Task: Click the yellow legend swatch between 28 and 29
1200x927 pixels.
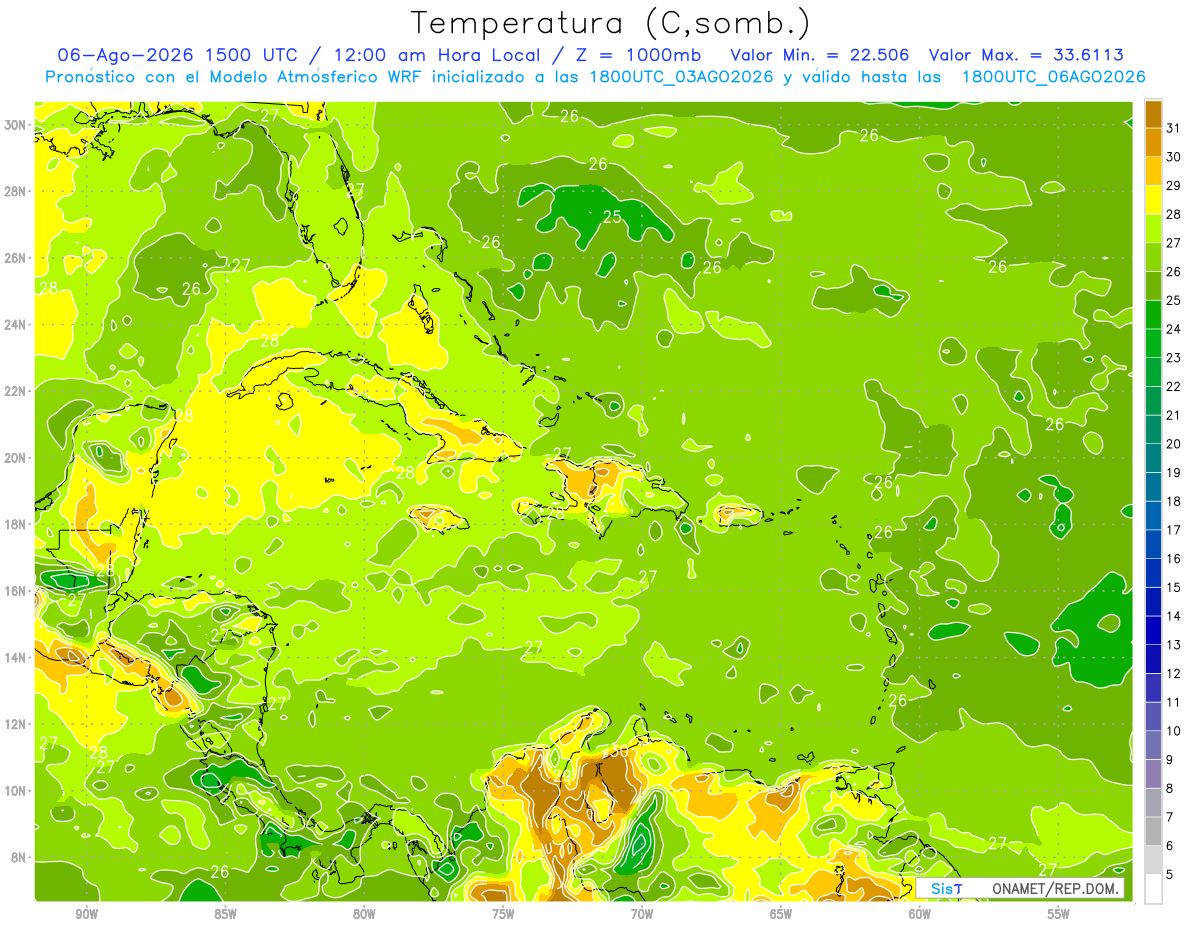Action: [1153, 200]
